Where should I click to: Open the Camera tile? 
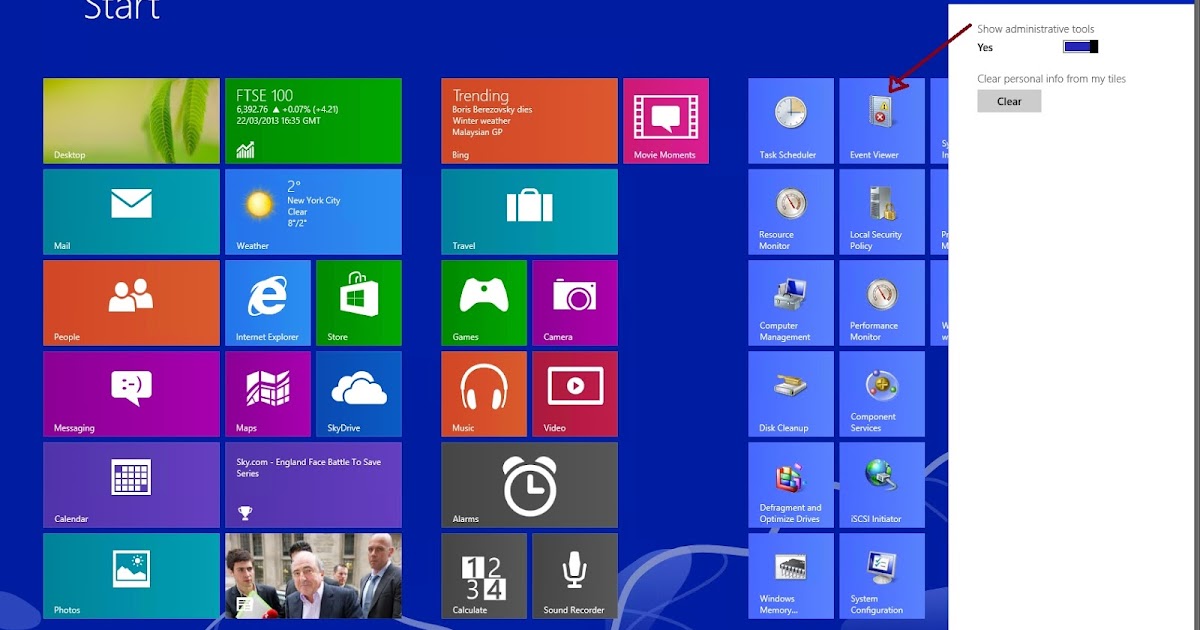pyautogui.click(x=575, y=303)
